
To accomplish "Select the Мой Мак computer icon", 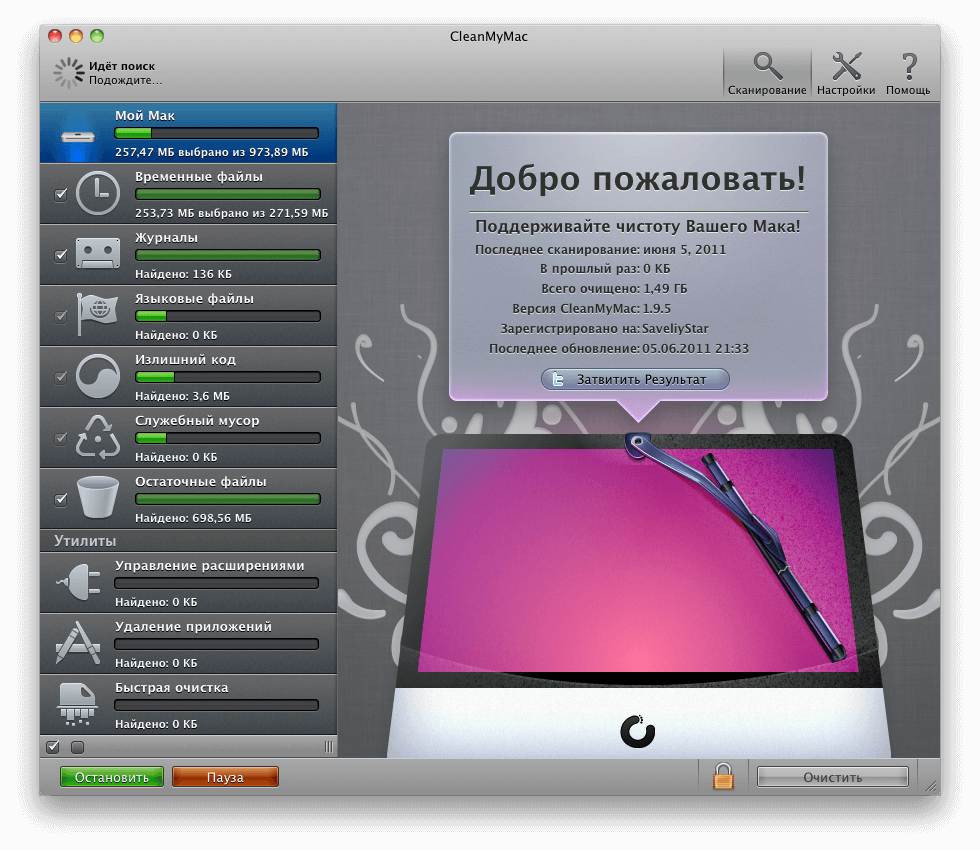I will (x=78, y=137).
